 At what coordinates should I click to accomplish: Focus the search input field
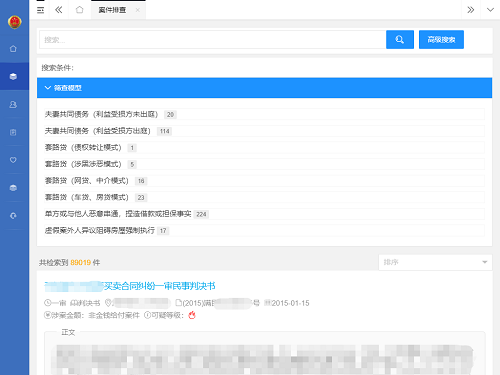coord(213,40)
